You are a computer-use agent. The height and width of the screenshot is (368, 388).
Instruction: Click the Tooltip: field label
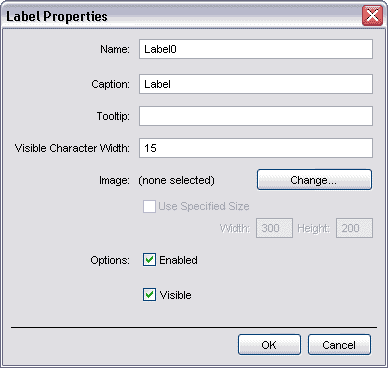(113, 116)
